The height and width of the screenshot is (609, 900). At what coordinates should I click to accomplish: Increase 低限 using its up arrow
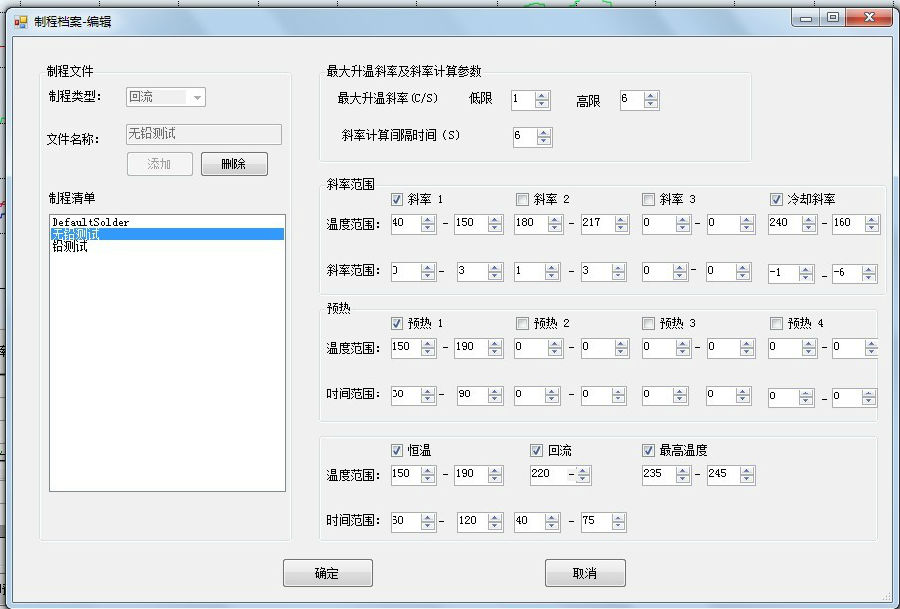542,96
